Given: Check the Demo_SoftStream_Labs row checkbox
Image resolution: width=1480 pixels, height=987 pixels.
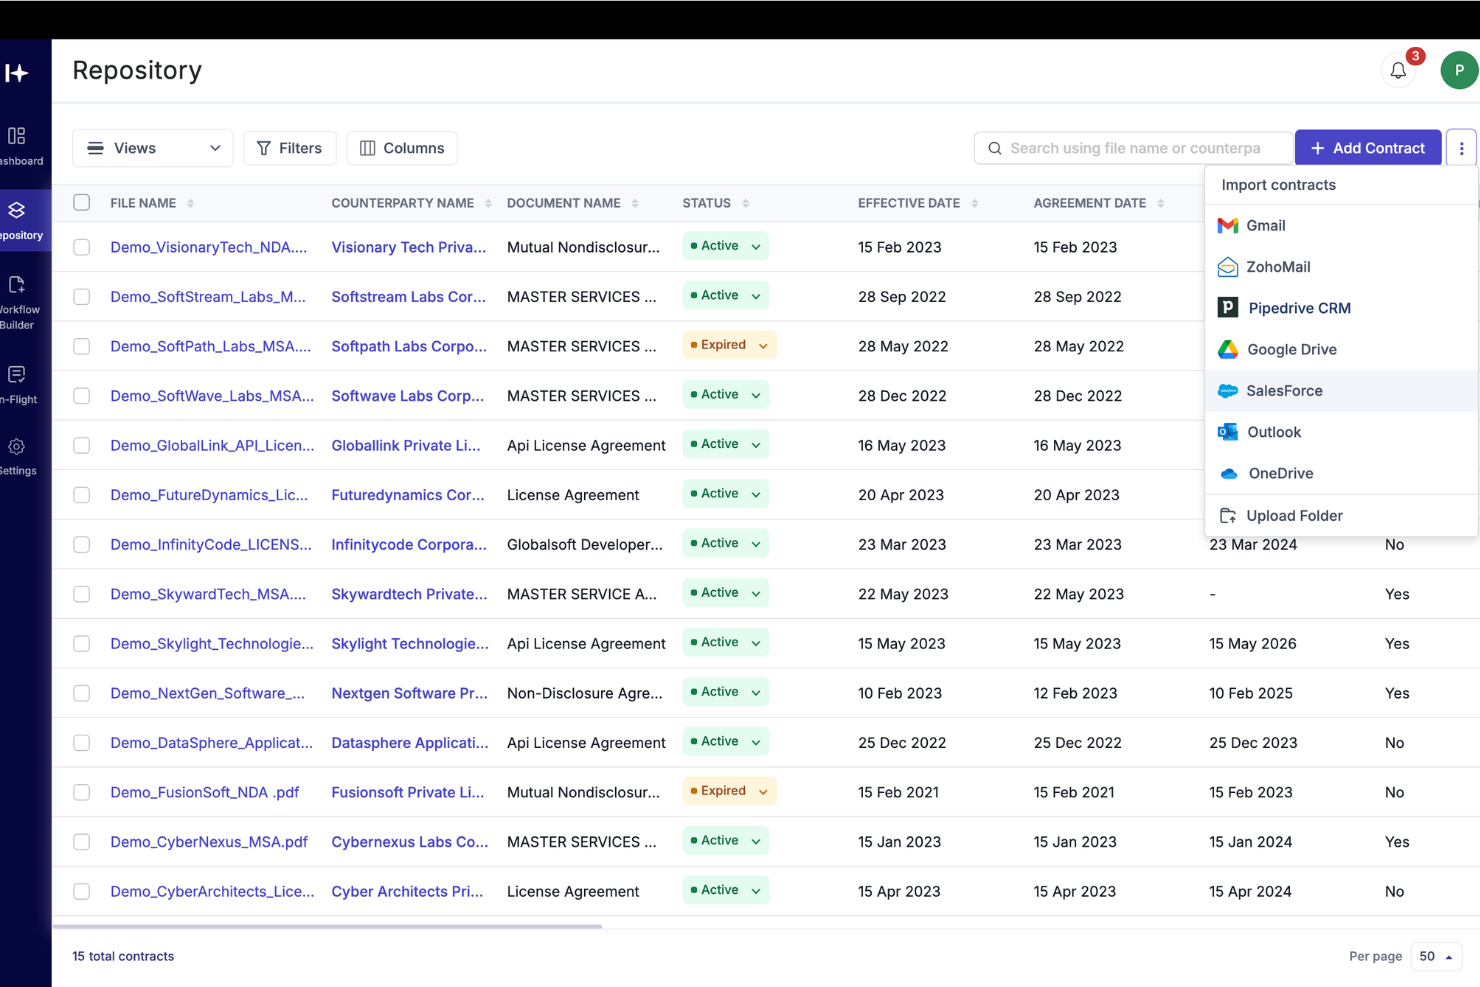Looking at the screenshot, I should (82, 297).
